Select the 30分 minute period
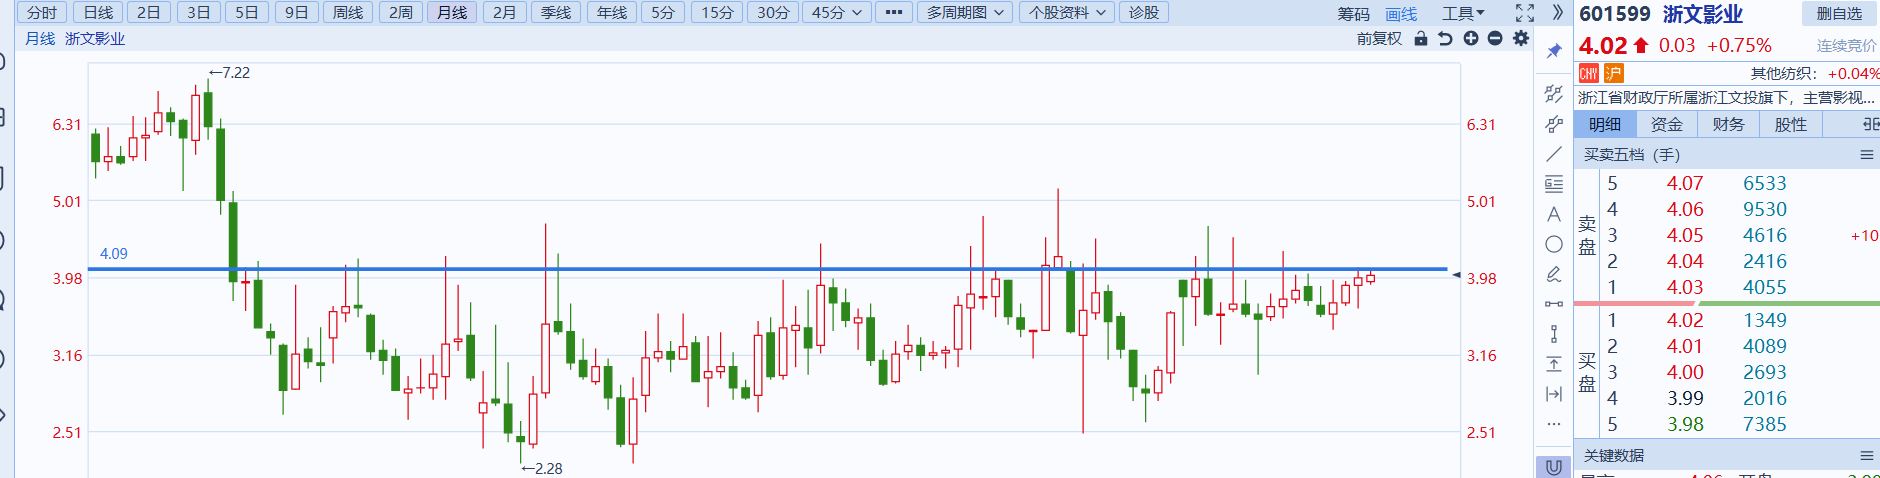1880x478 pixels. 773,12
